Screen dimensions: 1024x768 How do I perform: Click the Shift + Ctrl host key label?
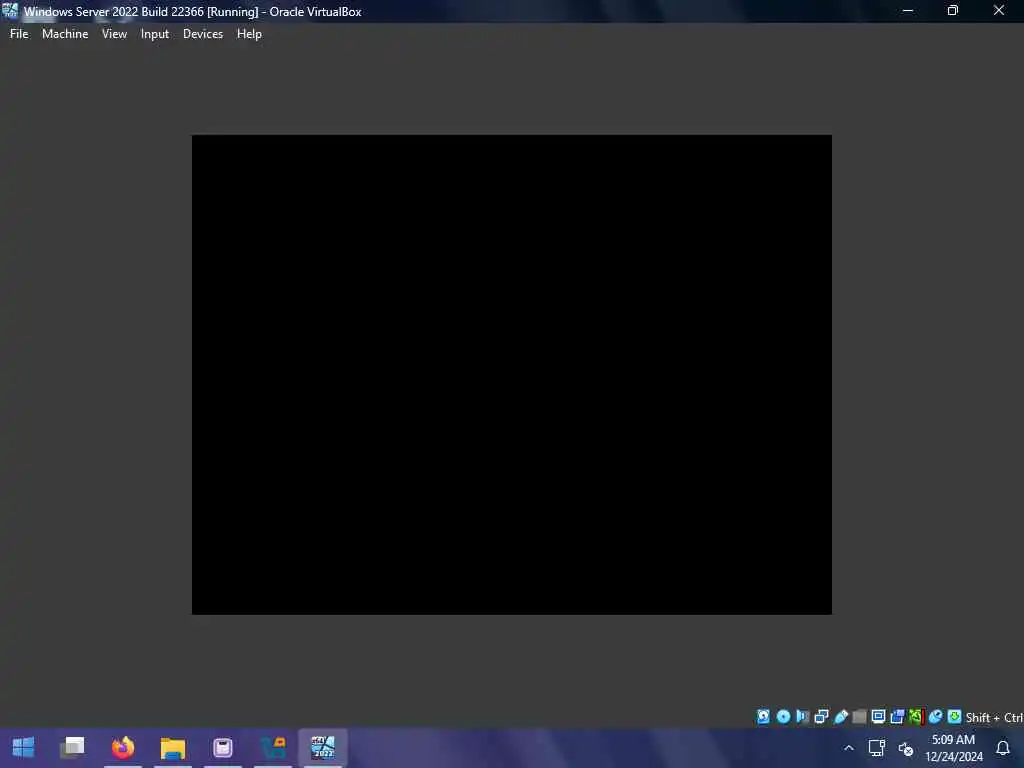(x=994, y=717)
